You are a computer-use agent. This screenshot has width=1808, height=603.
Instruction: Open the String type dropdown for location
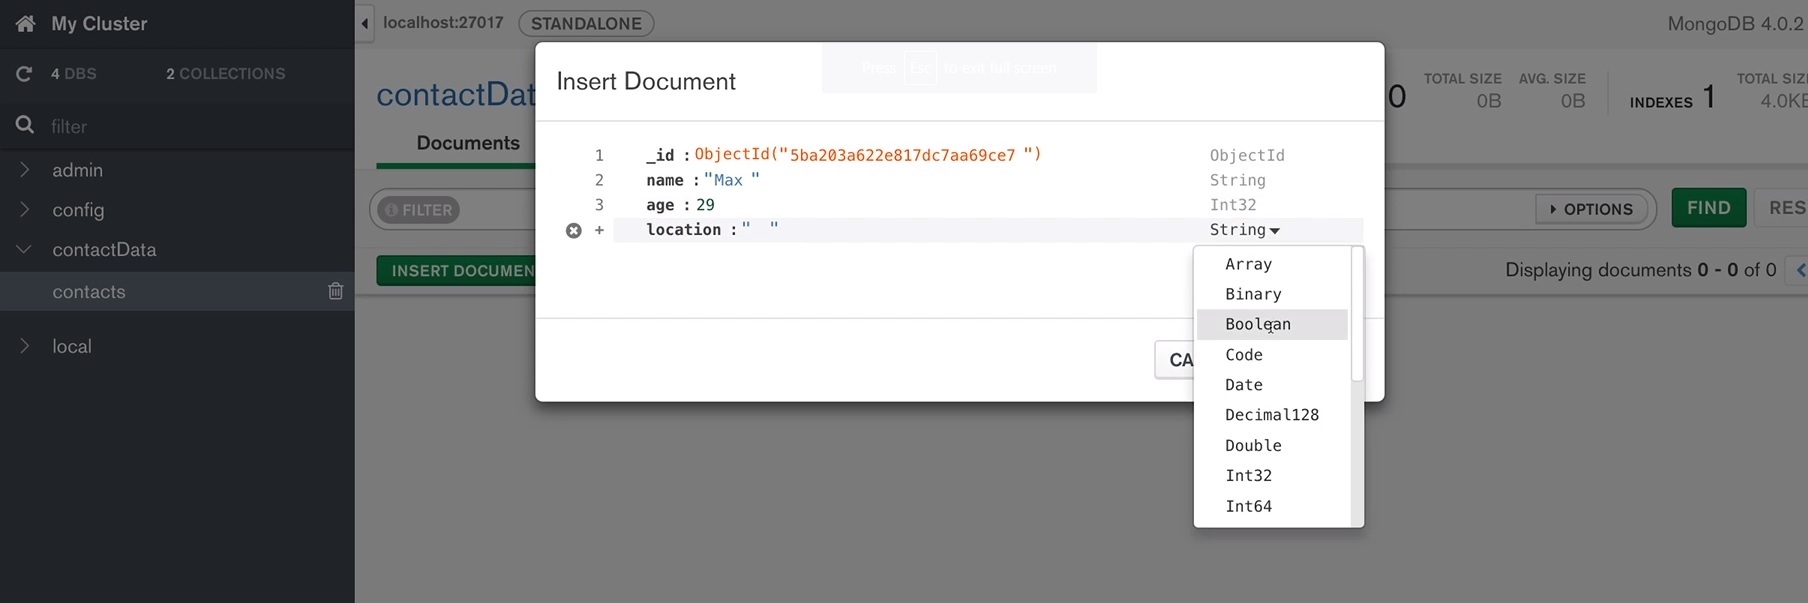(x=1245, y=230)
